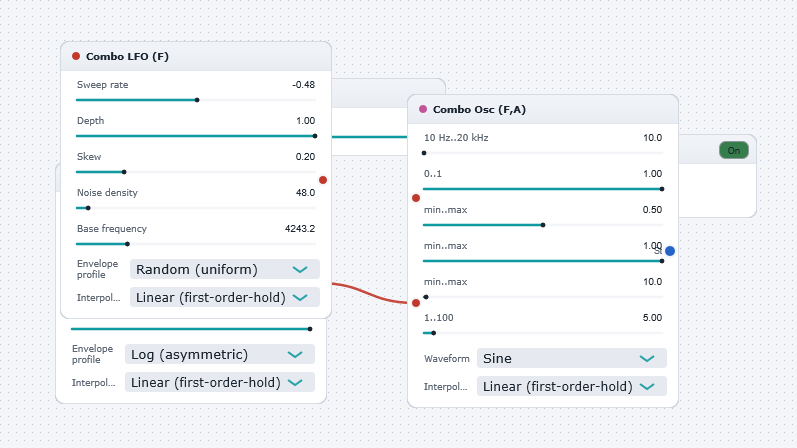Click the Skew slider handle
Image resolution: width=797 pixels, height=448 pixels.
click(124, 172)
